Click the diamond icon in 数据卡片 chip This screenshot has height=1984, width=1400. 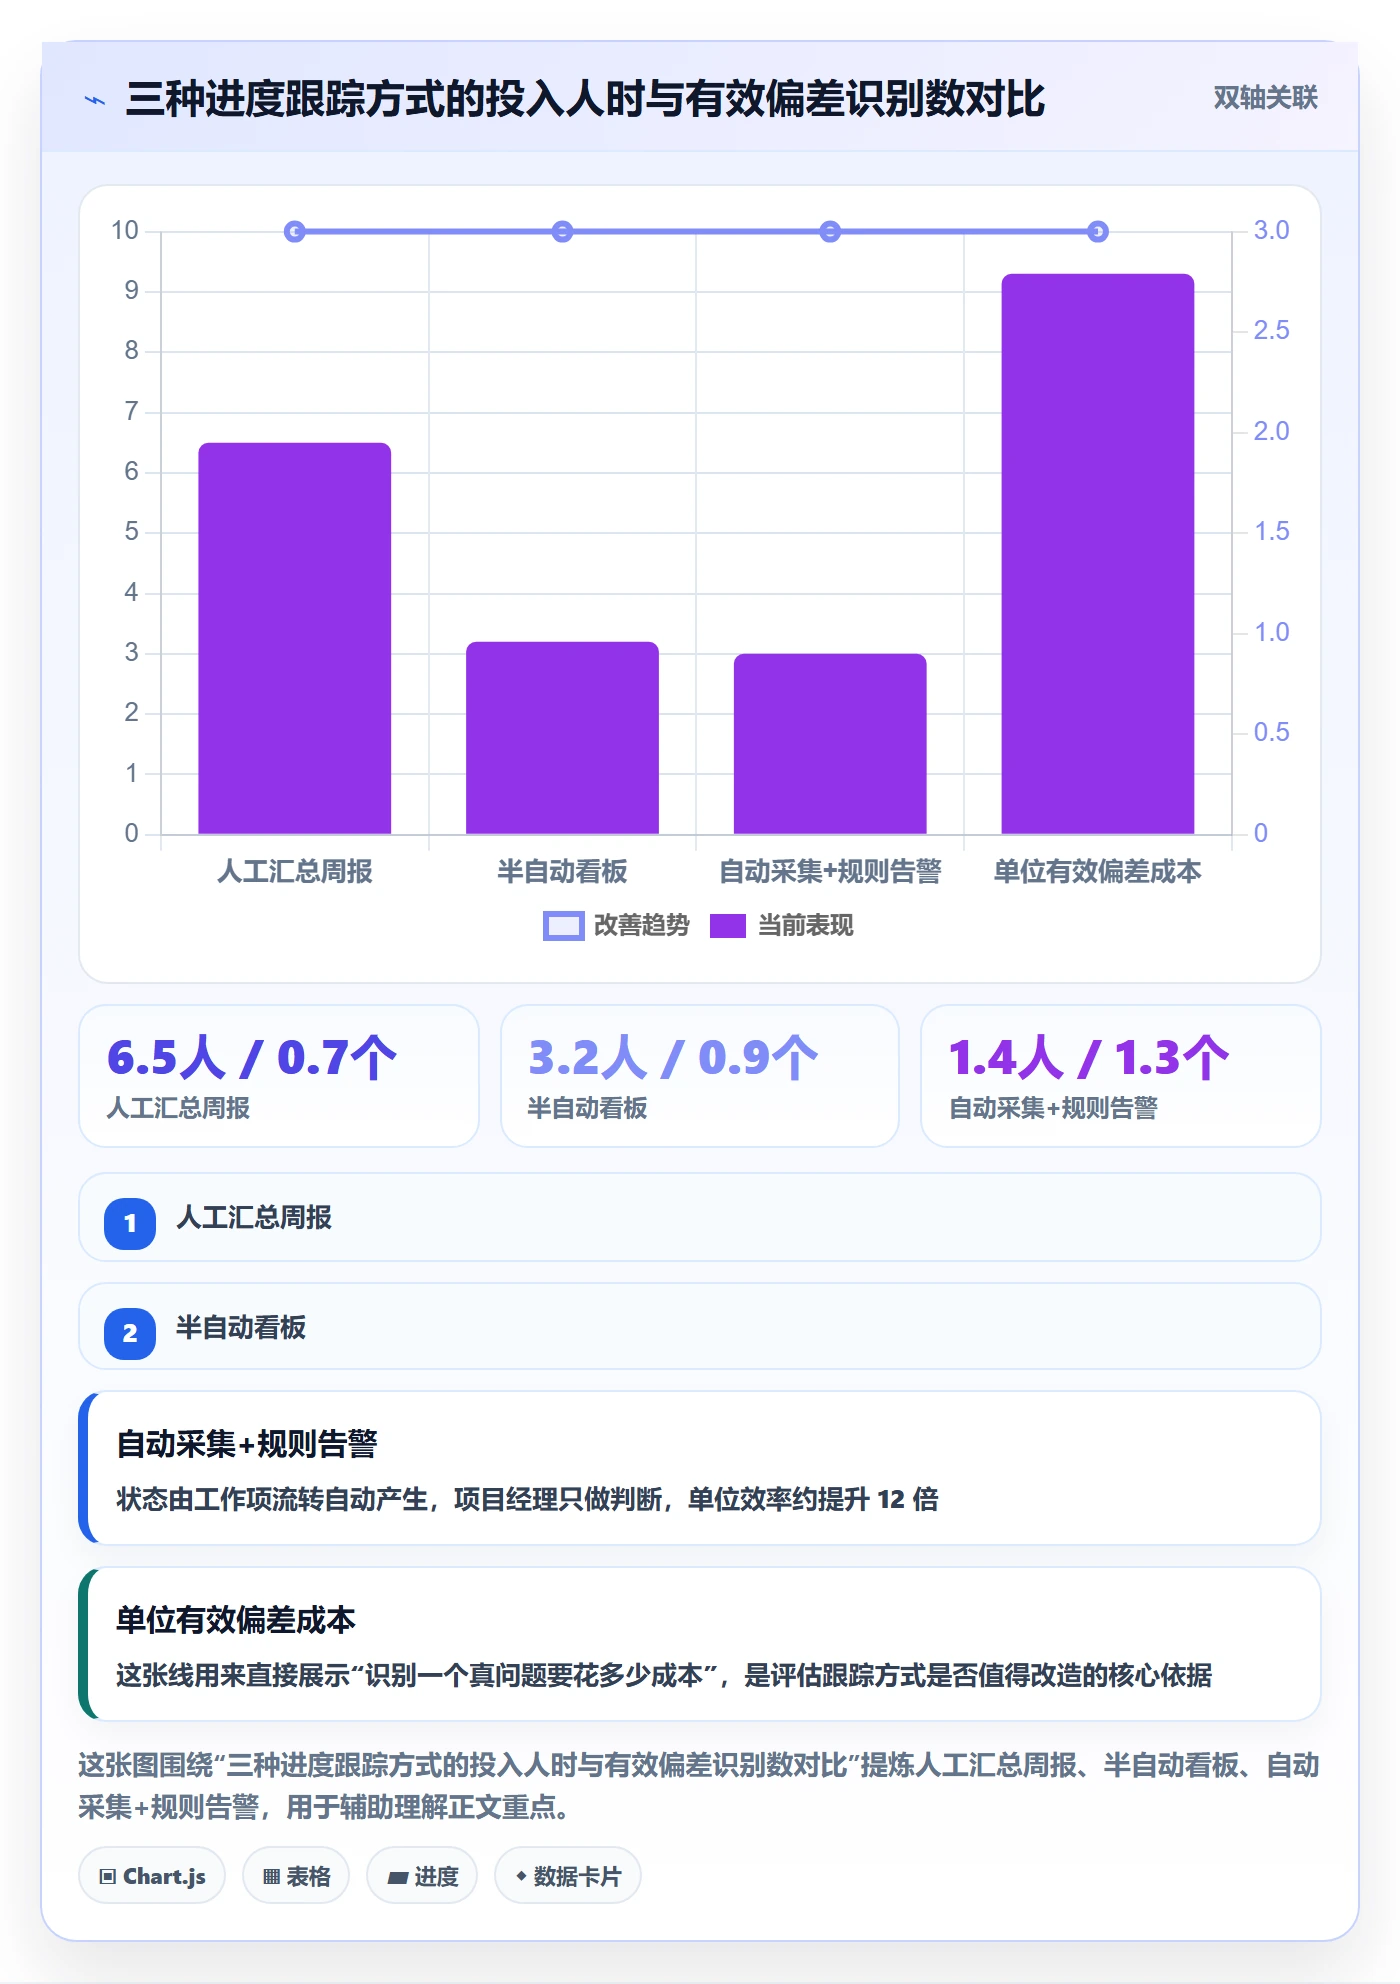521,1876
